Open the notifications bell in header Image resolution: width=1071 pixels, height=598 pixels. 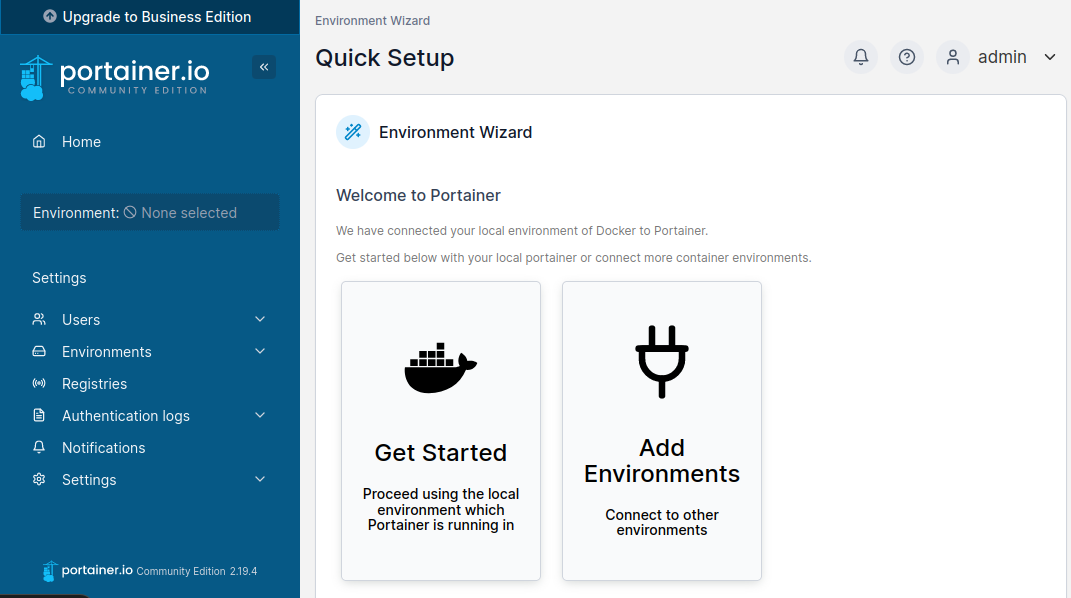861,57
